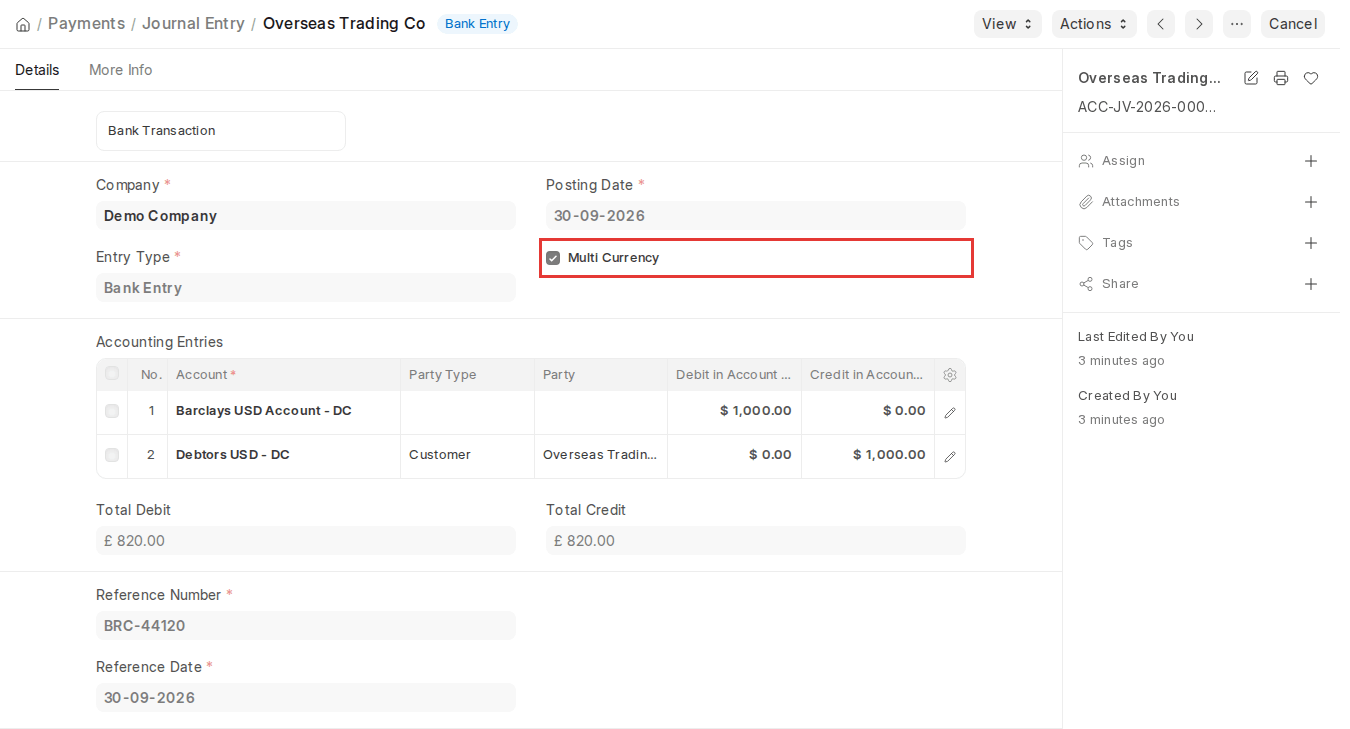Click the Debtors USD - DC account cell
This screenshot has width=1350, height=729.
click(x=284, y=455)
